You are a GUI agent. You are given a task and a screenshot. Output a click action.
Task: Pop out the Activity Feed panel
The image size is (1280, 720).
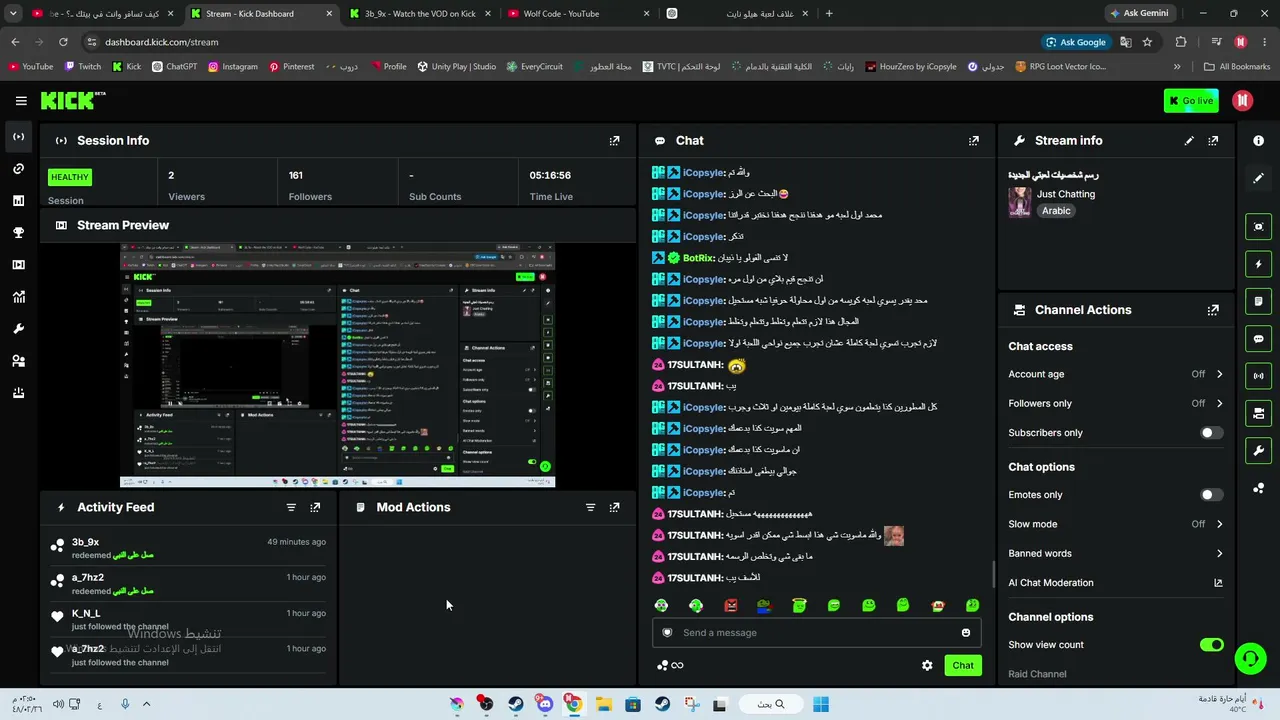pos(315,508)
